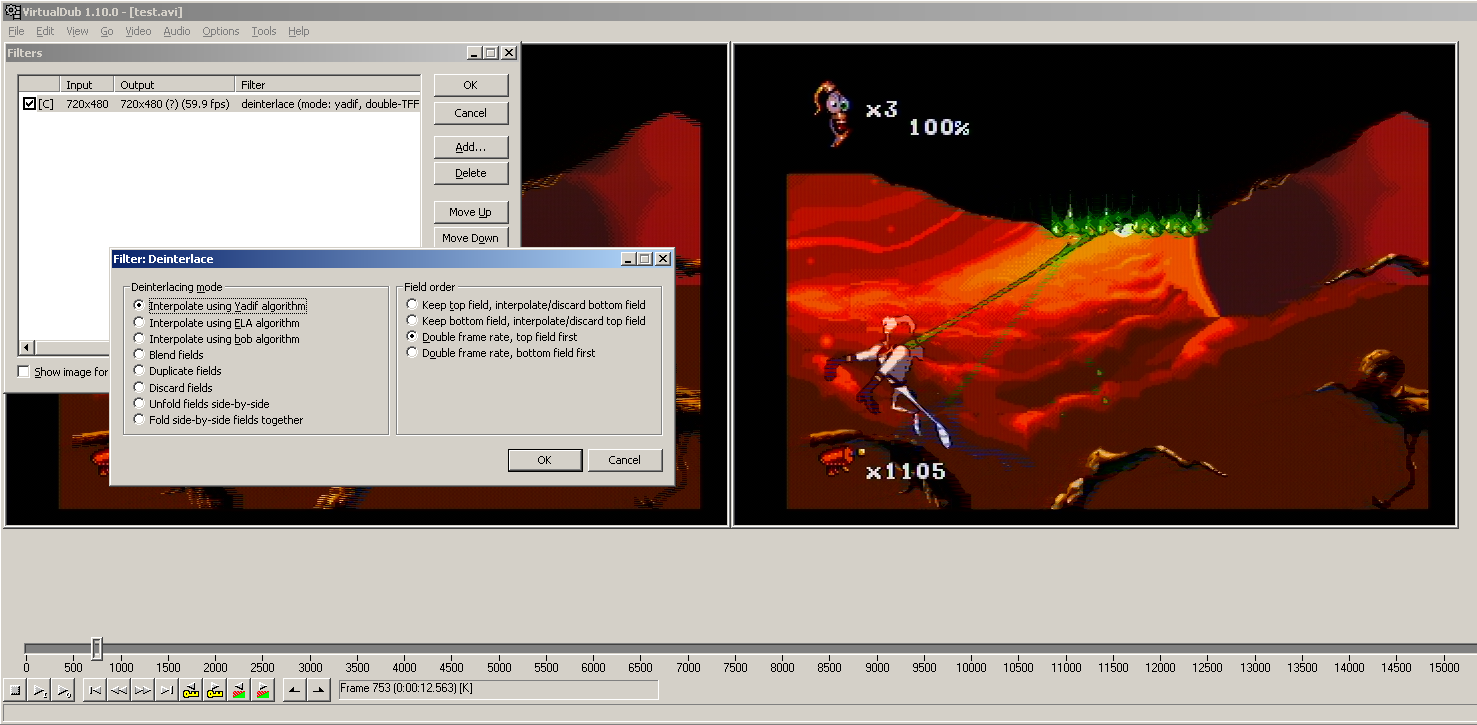
Task: Open the Edit menu
Action: [x=45, y=31]
